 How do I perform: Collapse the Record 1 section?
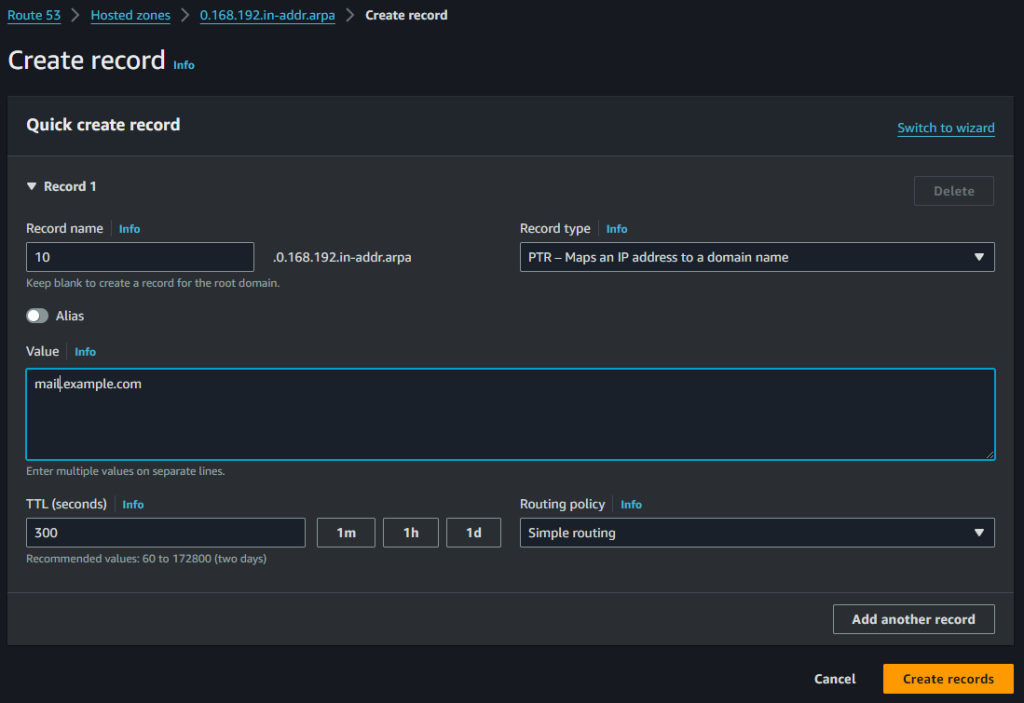click(x=32, y=186)
